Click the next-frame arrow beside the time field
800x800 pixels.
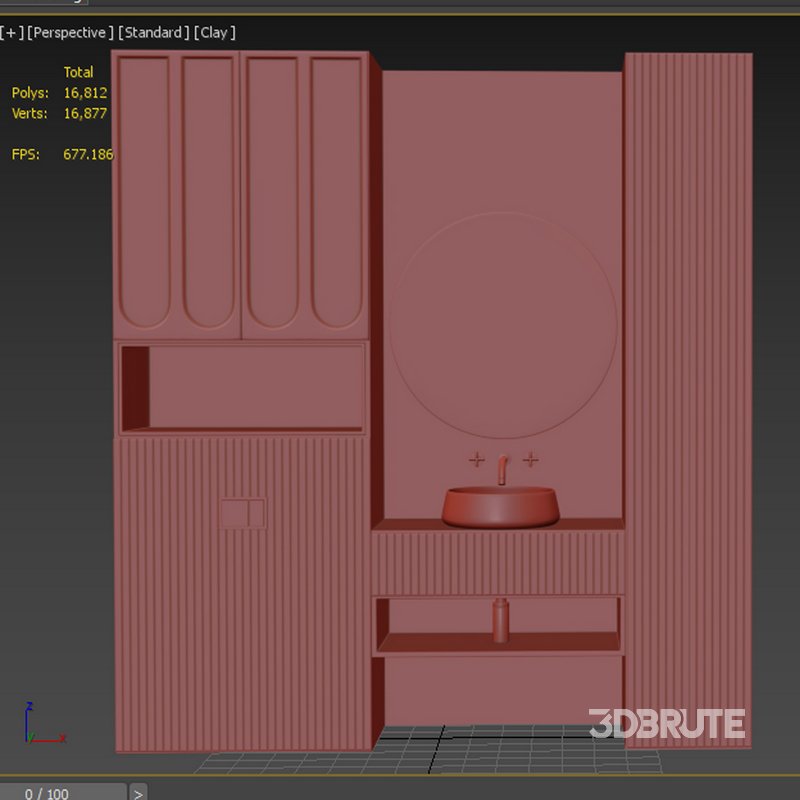138,793
